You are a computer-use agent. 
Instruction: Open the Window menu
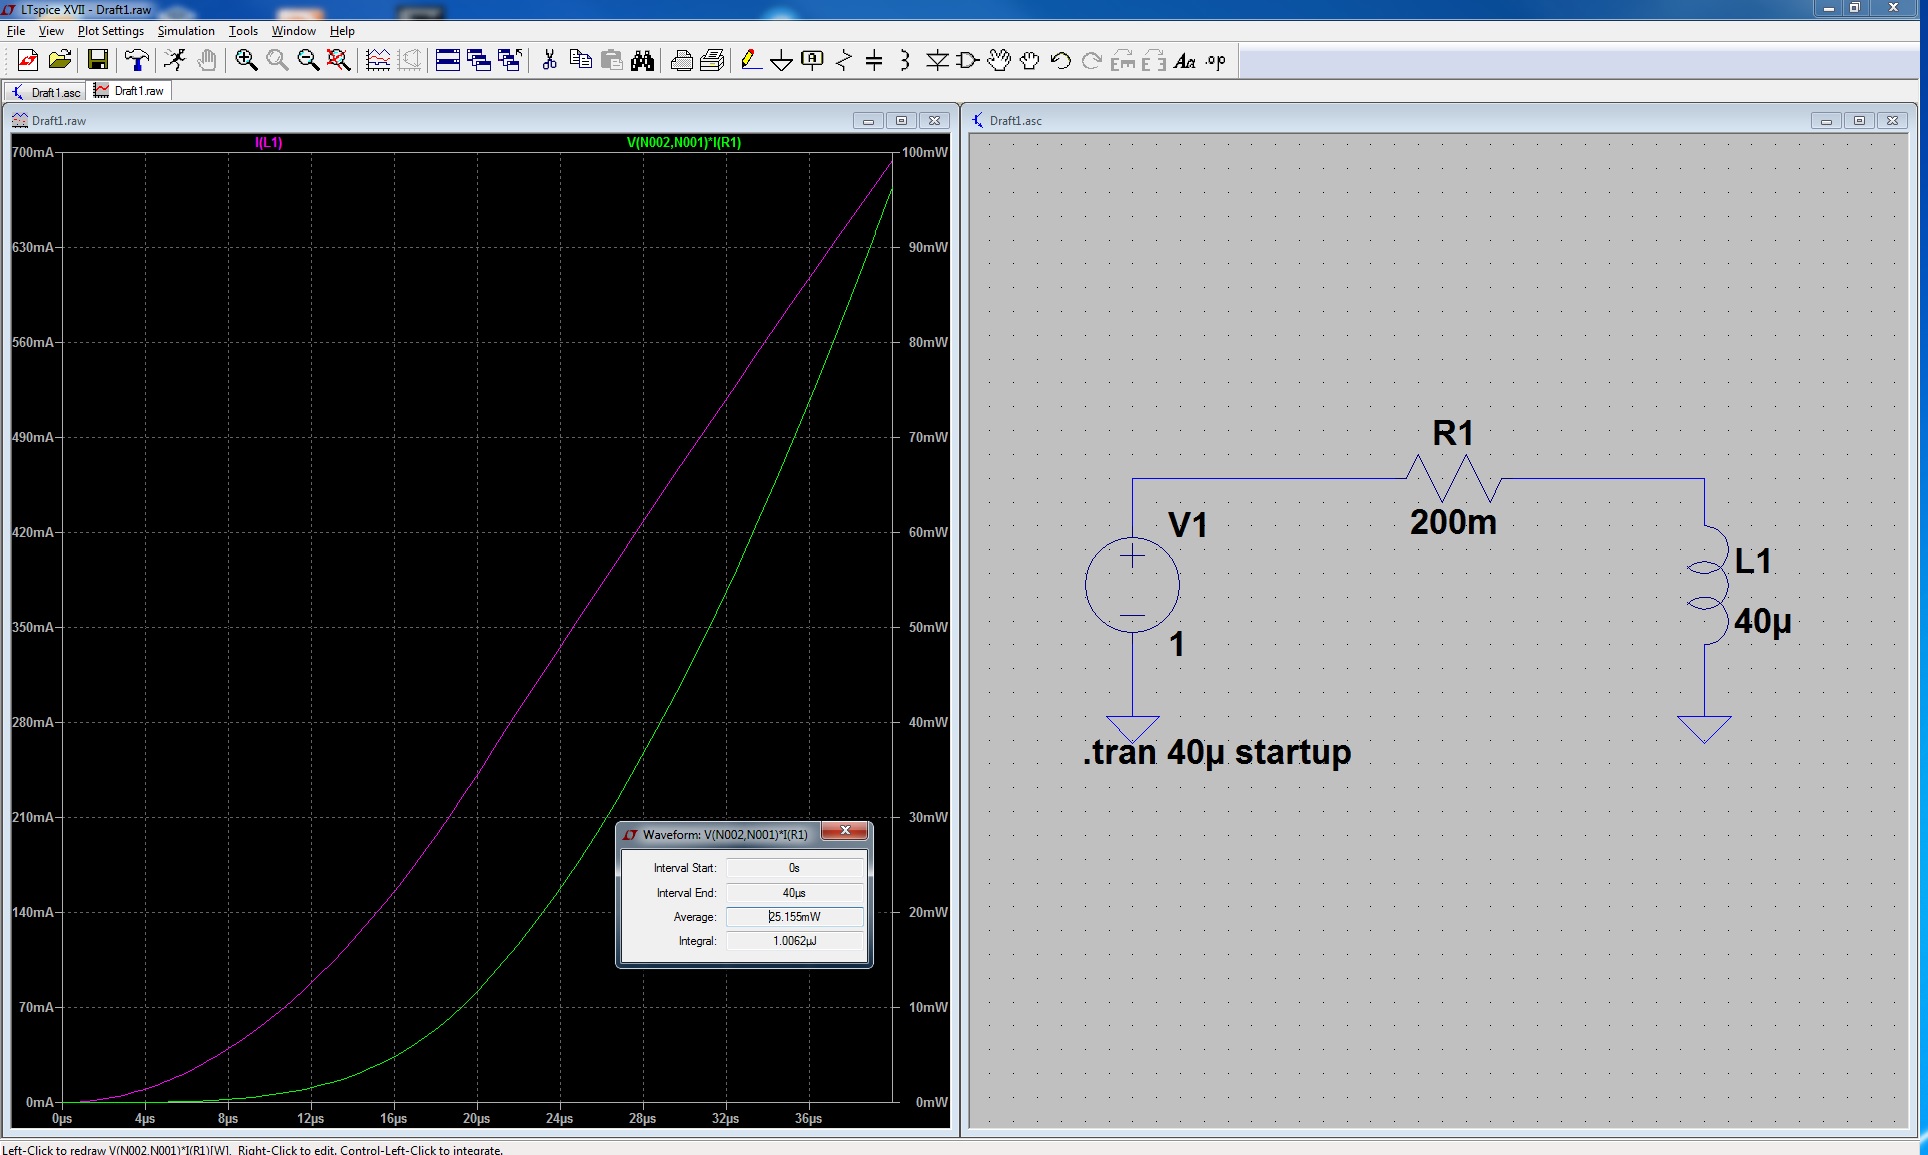[x=294, y=31]
